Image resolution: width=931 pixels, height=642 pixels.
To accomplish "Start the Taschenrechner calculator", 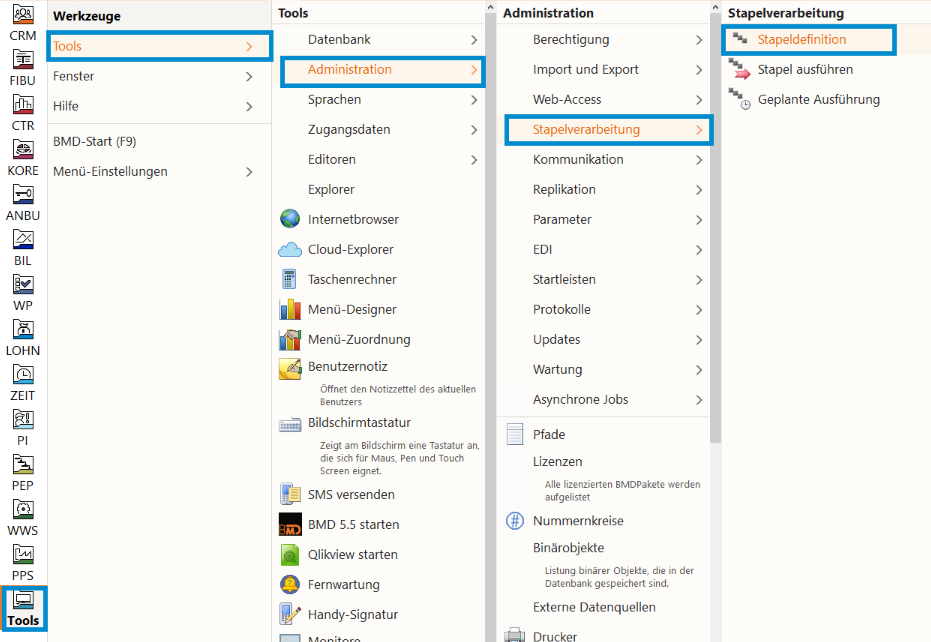I will (x=290, y=279).
